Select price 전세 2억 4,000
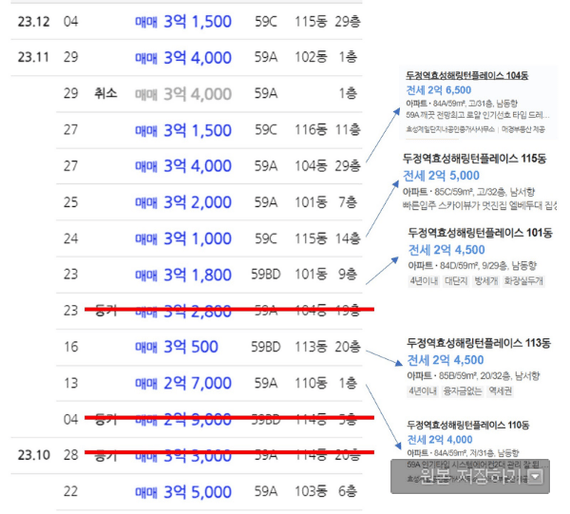570x514 pixels. click(439, 439)
